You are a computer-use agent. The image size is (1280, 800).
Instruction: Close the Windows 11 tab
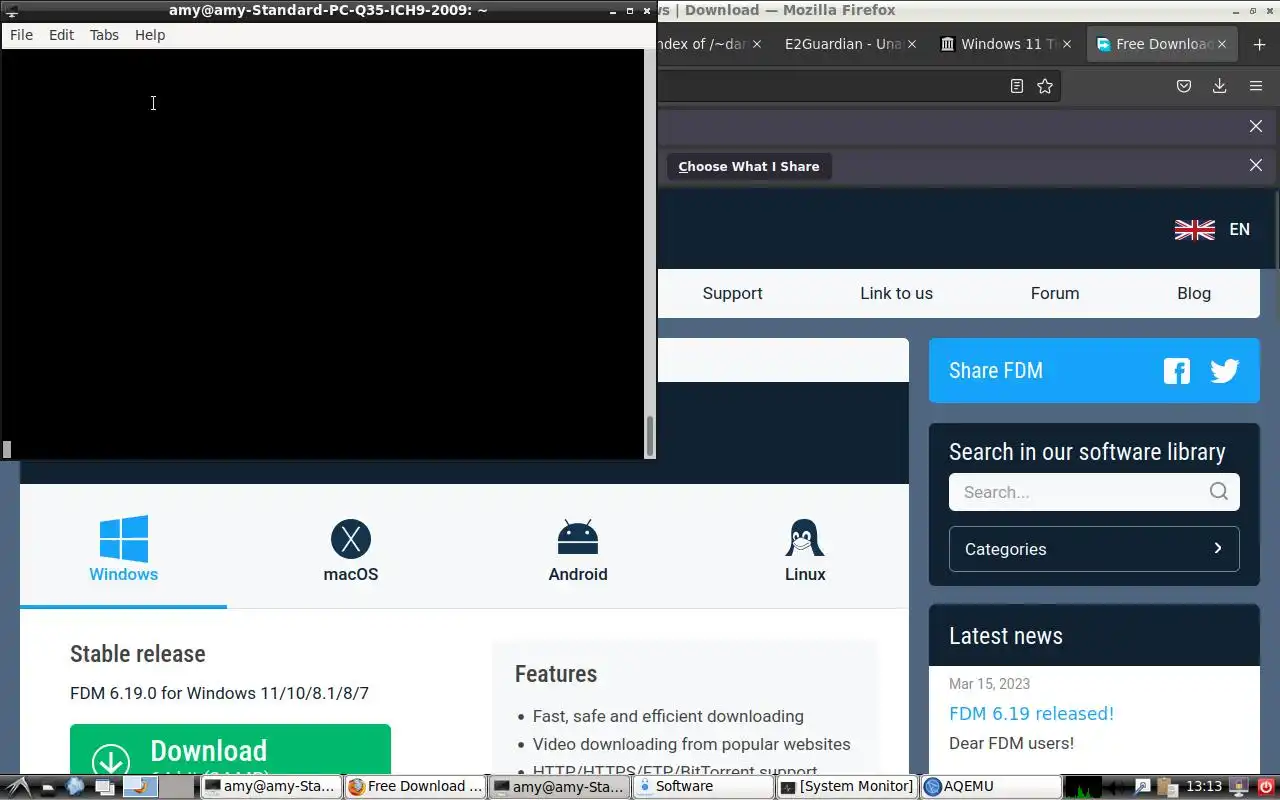pyautogui.click(x=1067, y=44)
